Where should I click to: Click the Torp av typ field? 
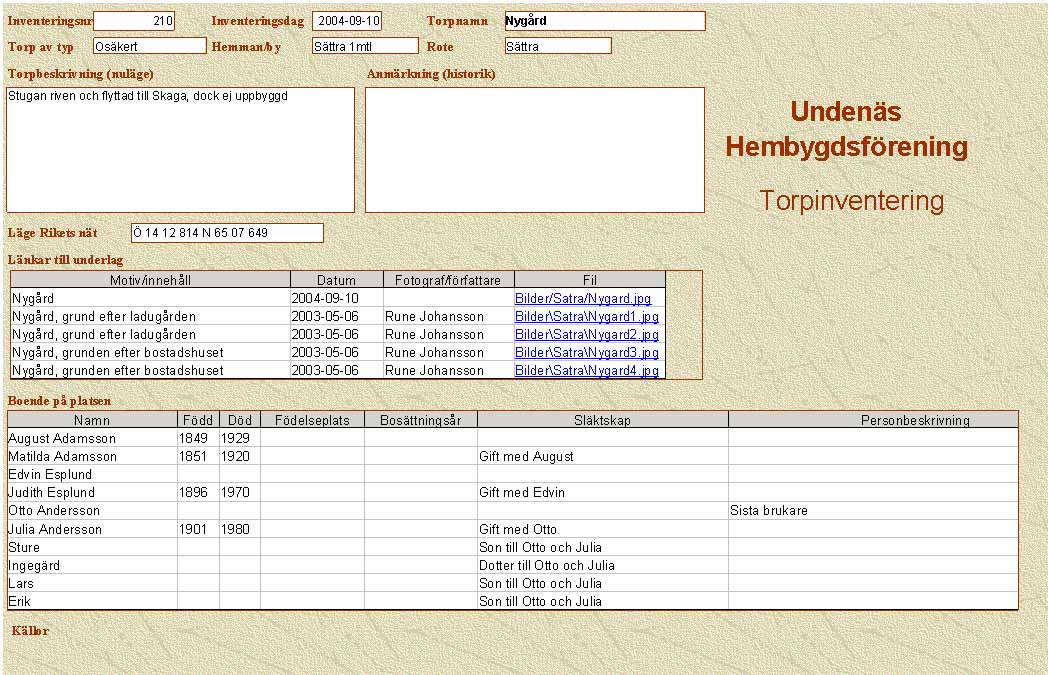pyautogui.click(x=148, y=46)
